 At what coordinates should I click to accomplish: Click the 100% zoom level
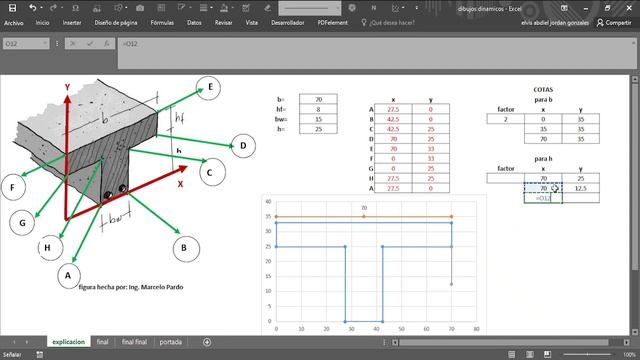[629, 354]
